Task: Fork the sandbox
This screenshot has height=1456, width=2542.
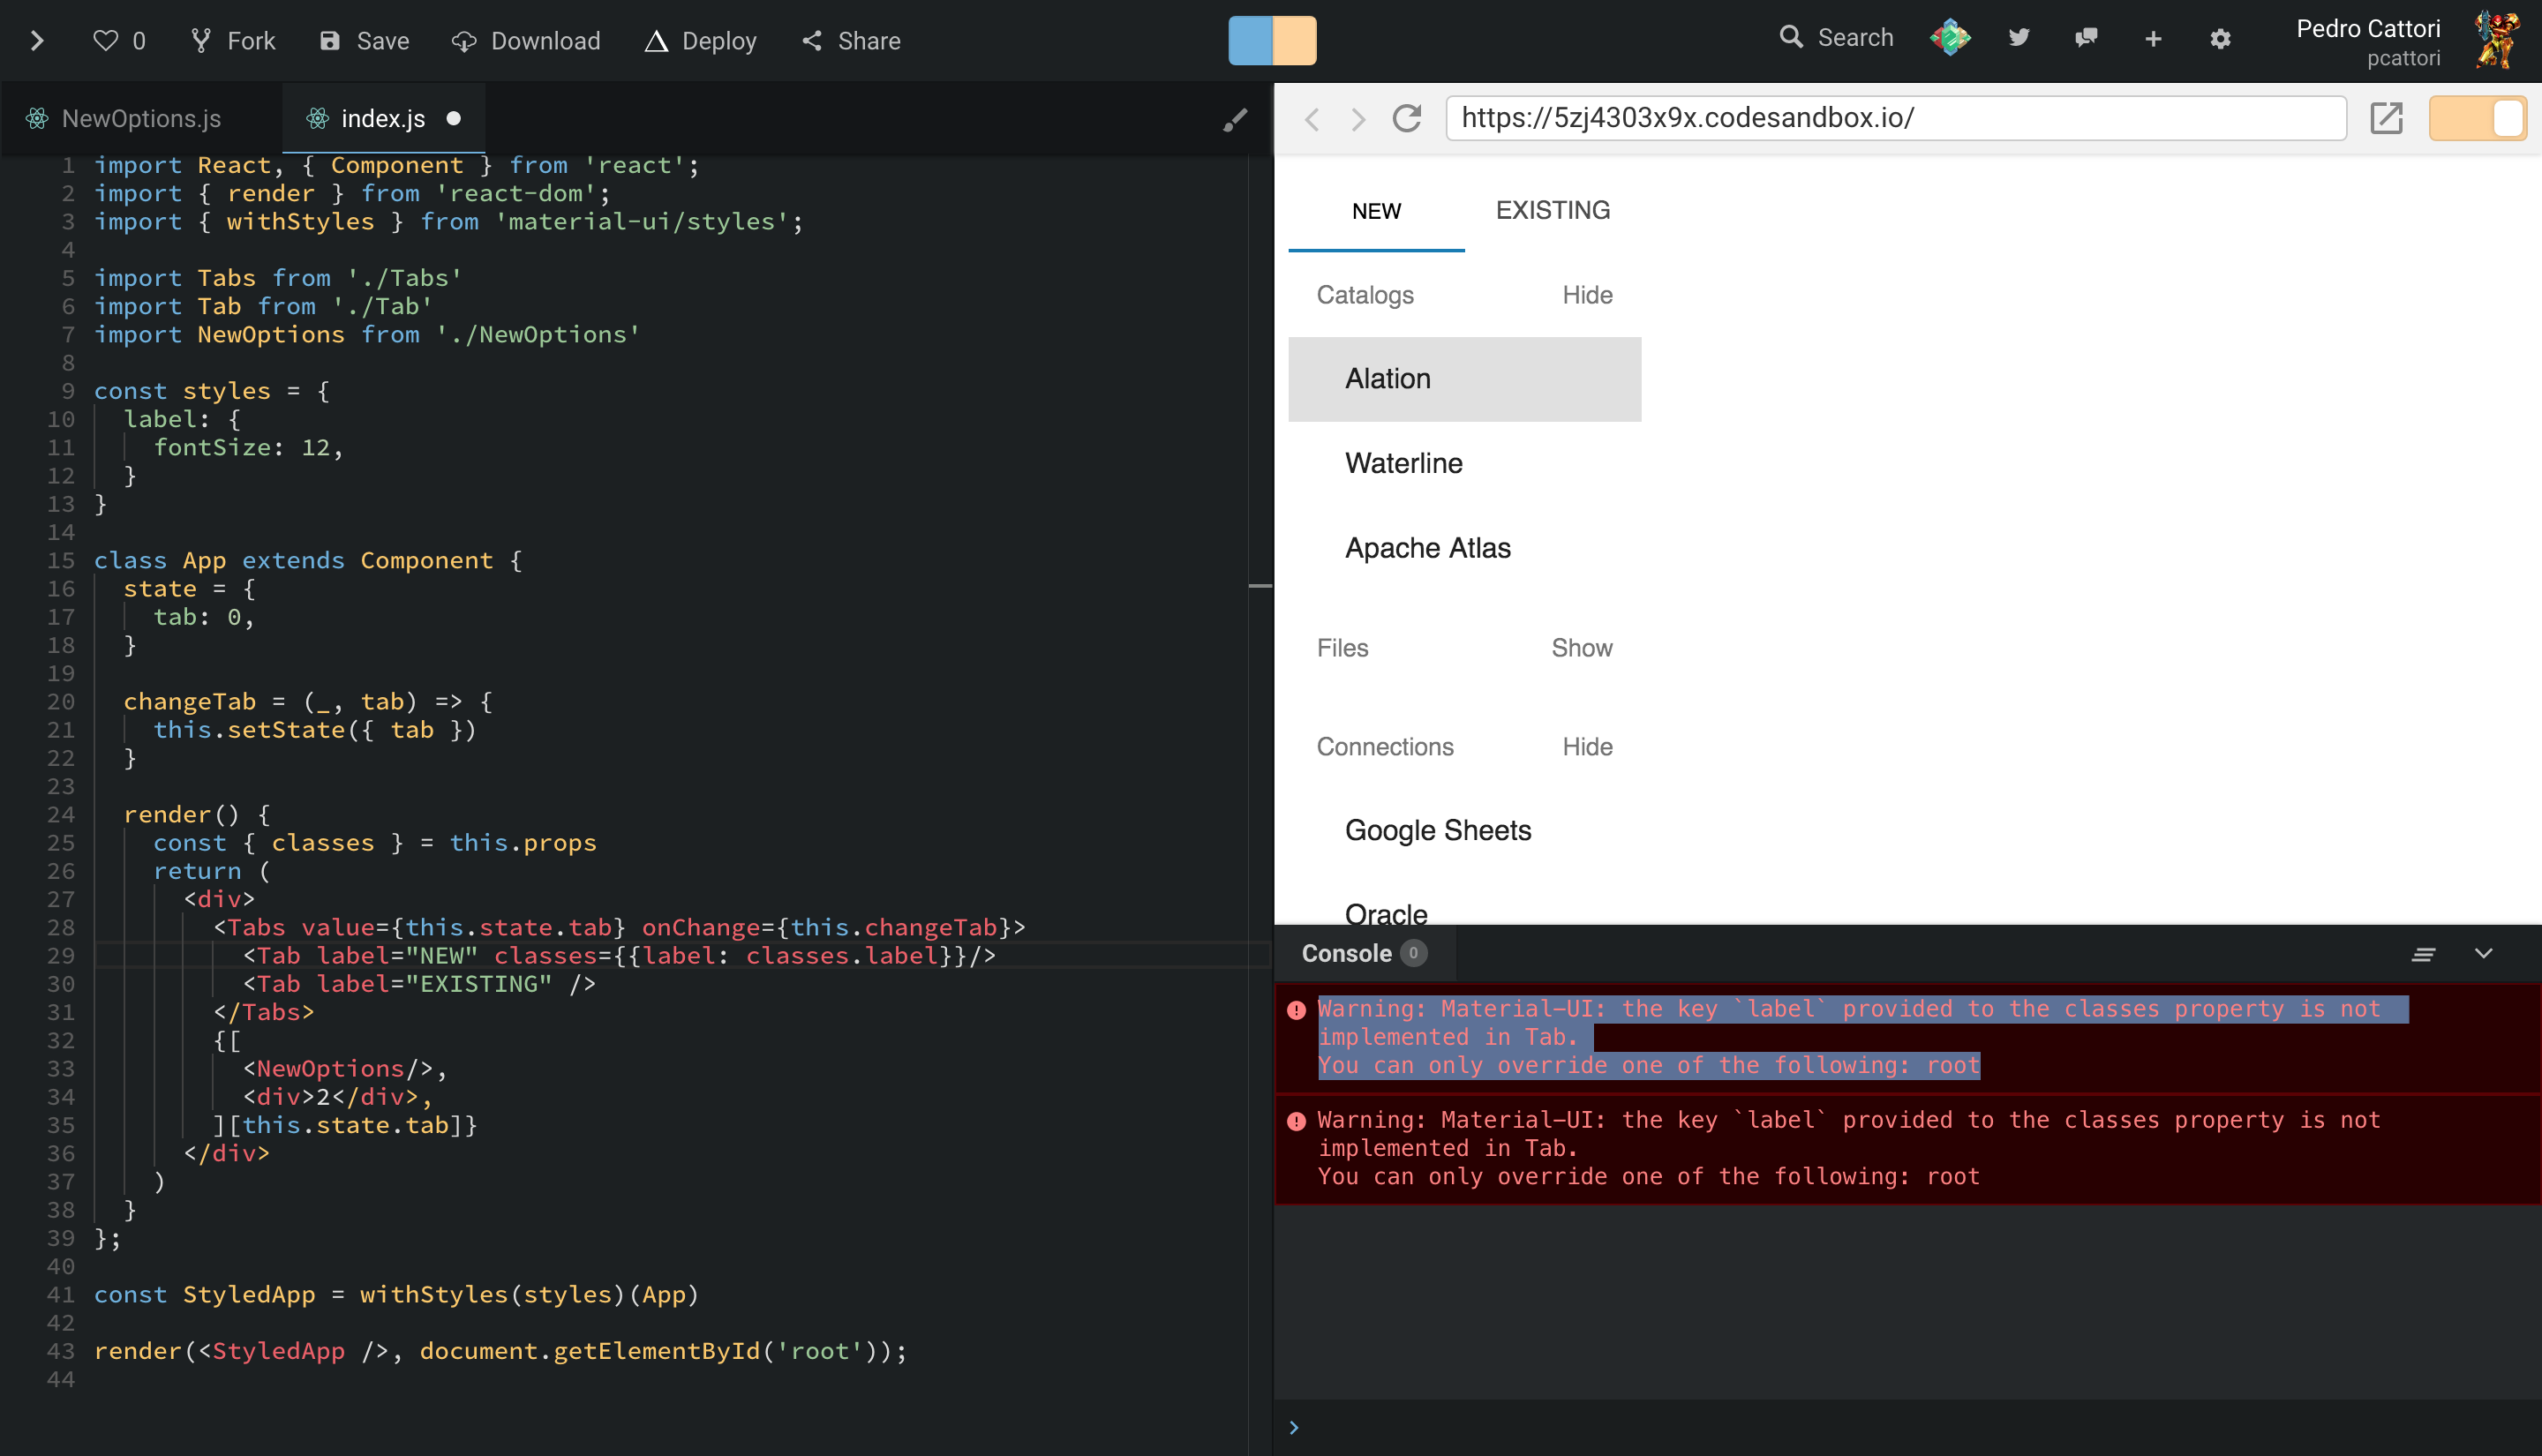Action: click(232, 41)
